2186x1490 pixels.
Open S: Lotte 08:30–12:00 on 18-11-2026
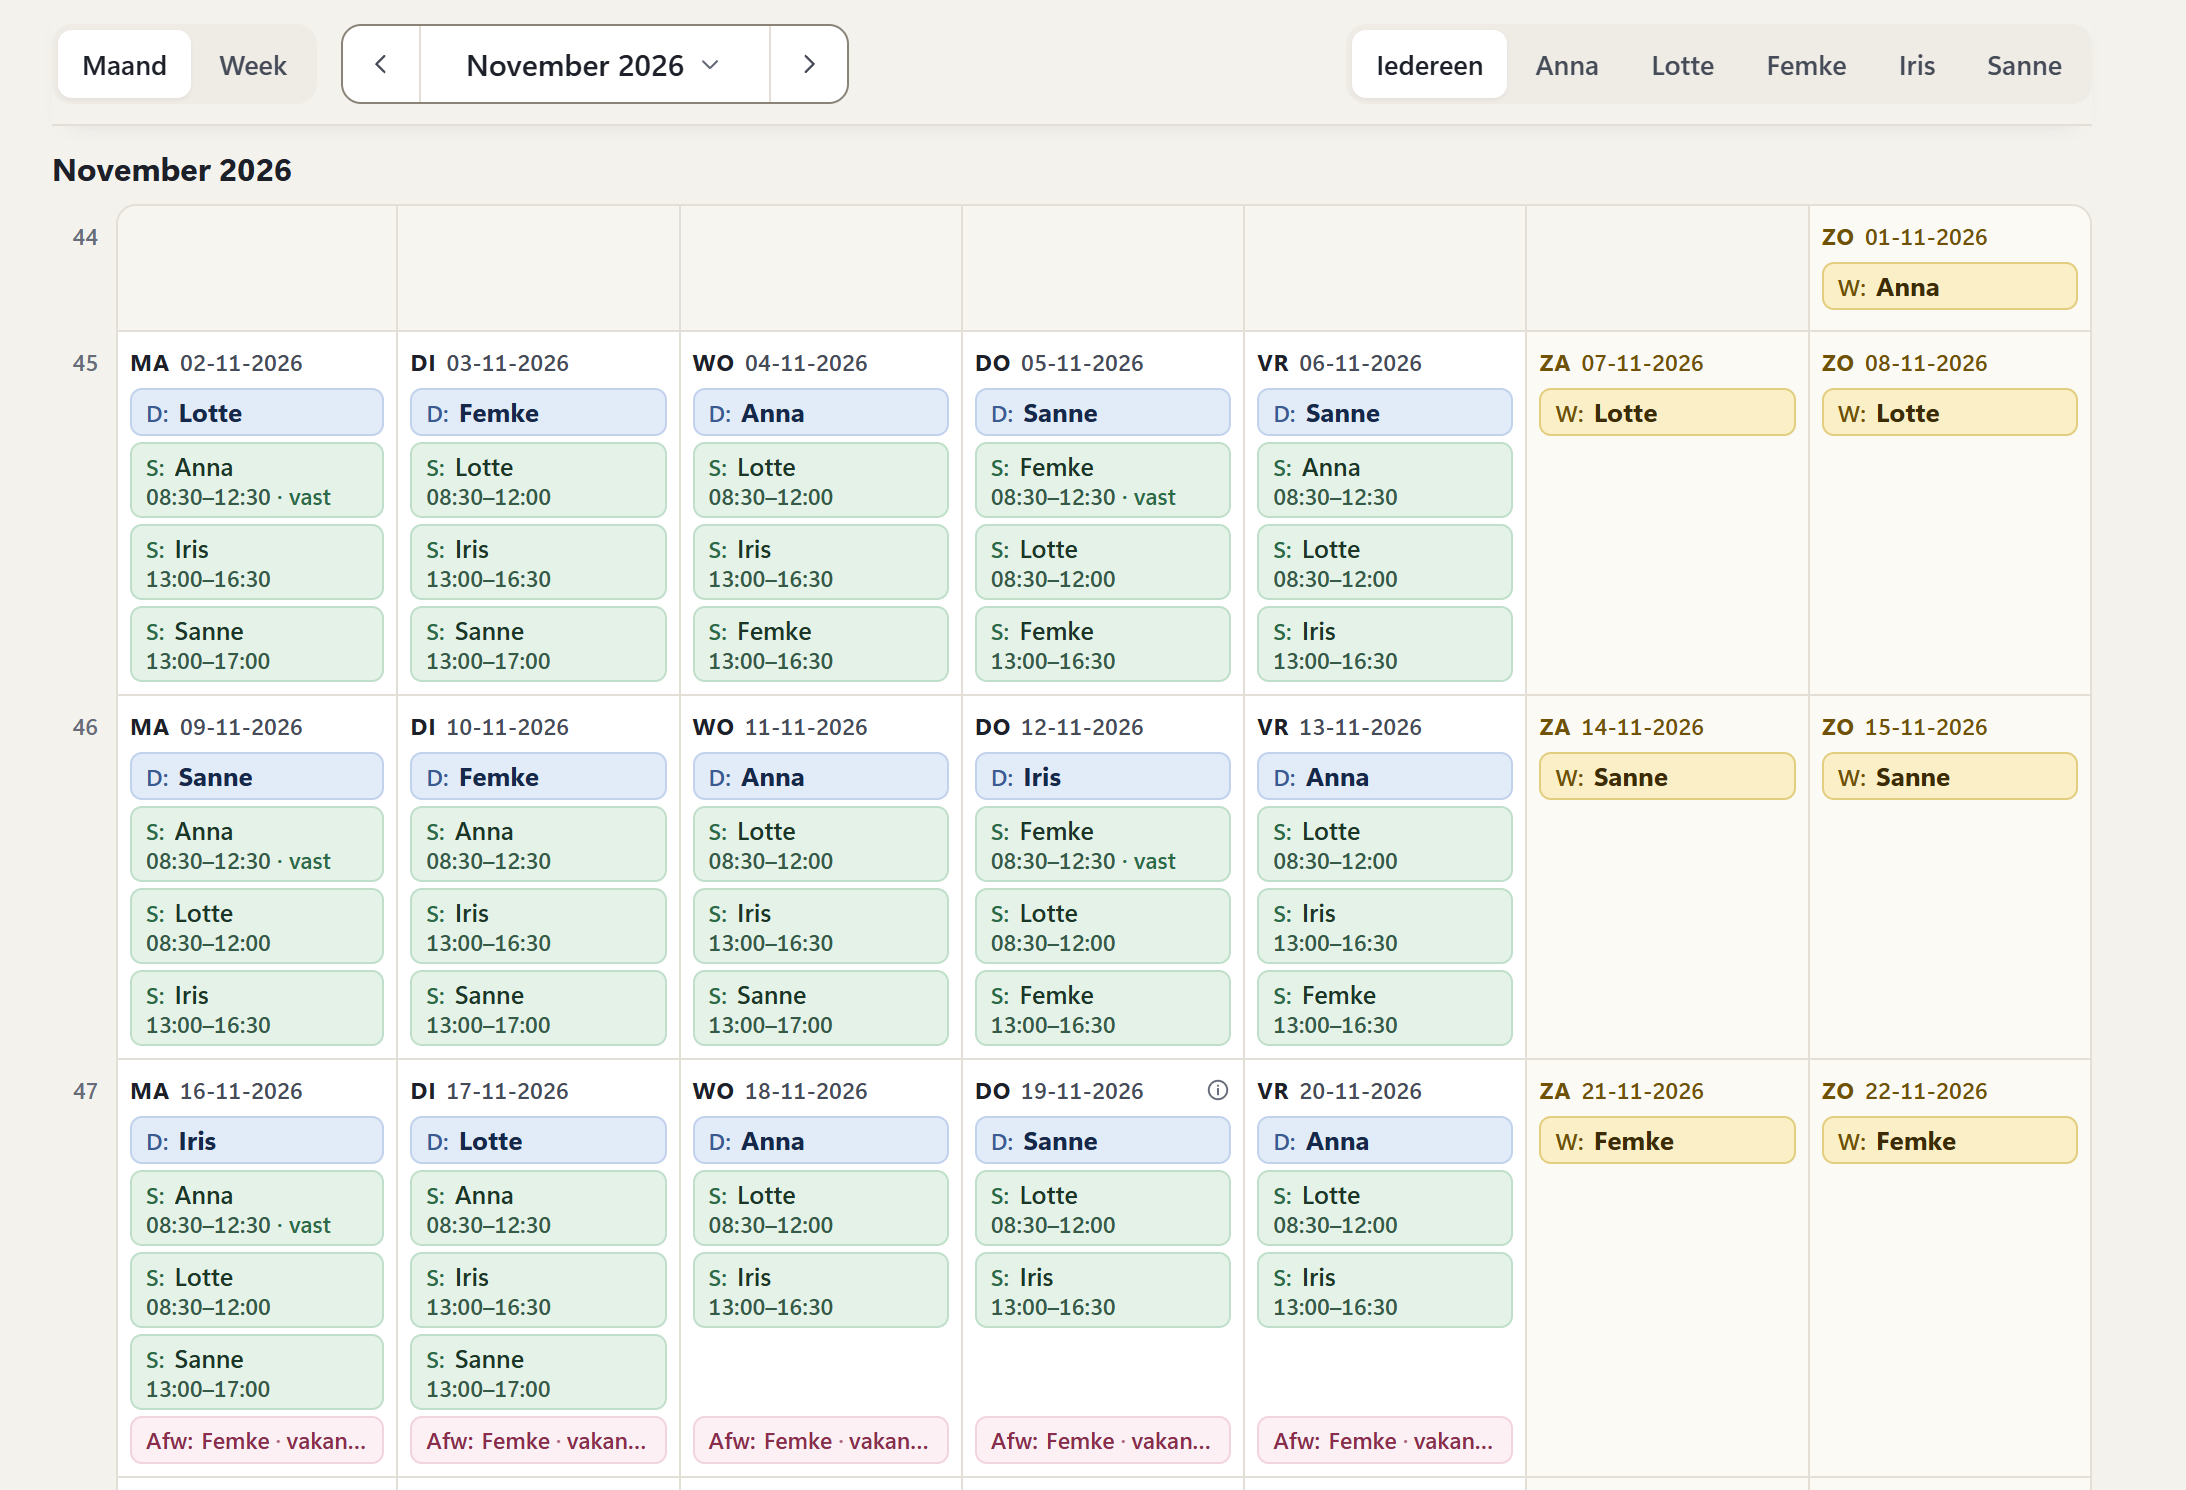coord(820,1209)
